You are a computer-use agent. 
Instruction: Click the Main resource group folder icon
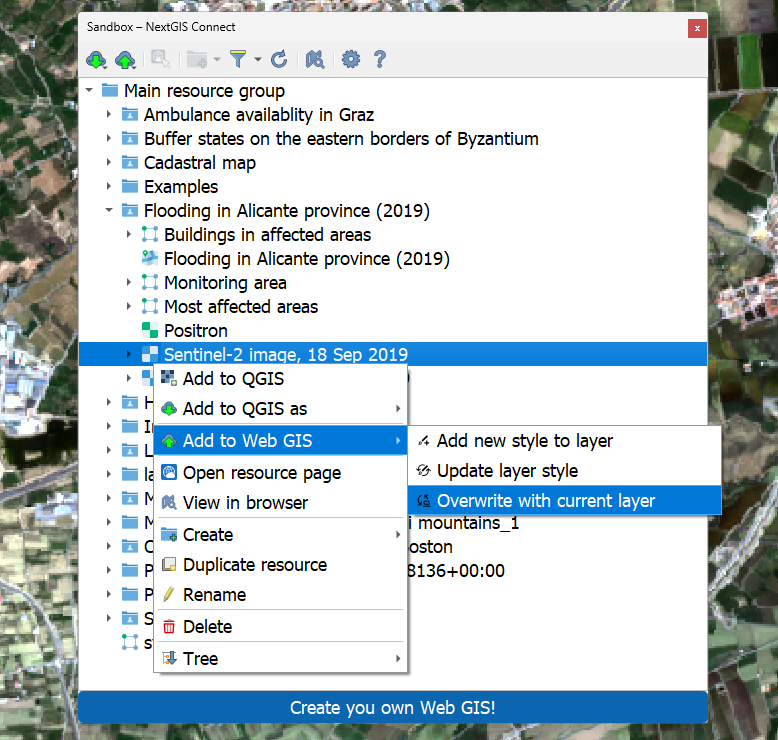[x=110, y=90]
